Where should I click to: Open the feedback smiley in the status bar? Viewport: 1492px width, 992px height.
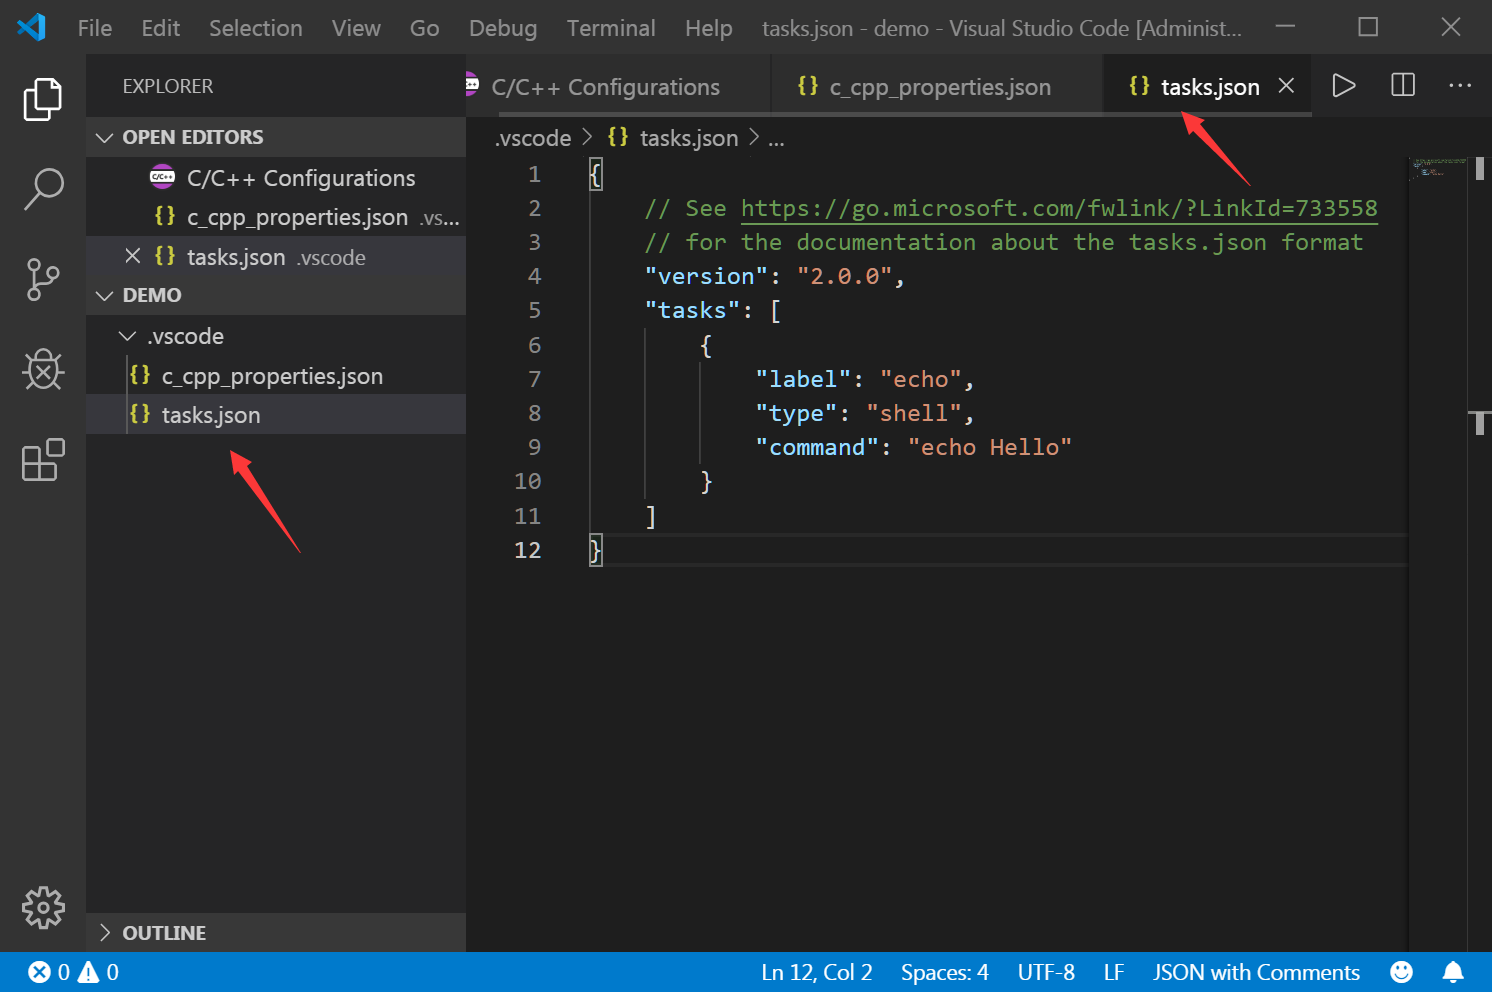(x=1401, y=971)
